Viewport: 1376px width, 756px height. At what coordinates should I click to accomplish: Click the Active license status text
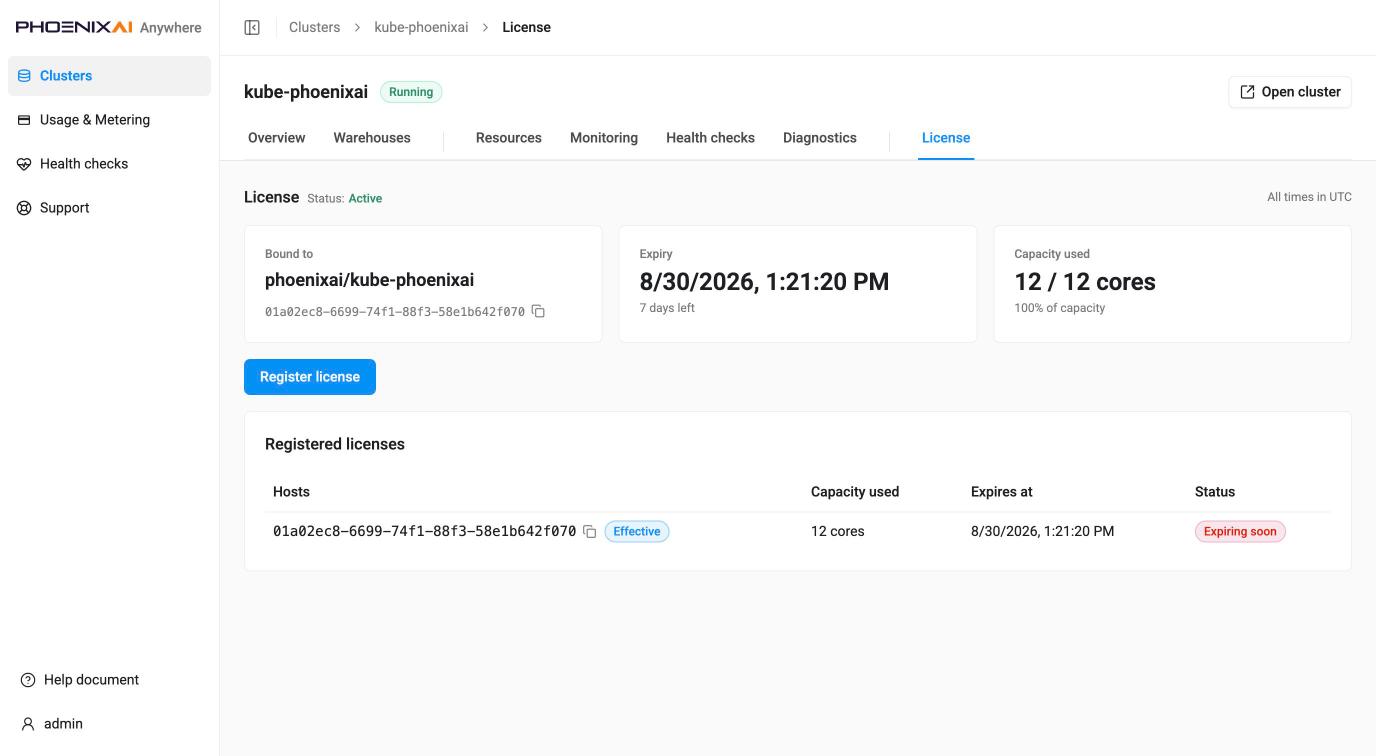tap(365, 198)
